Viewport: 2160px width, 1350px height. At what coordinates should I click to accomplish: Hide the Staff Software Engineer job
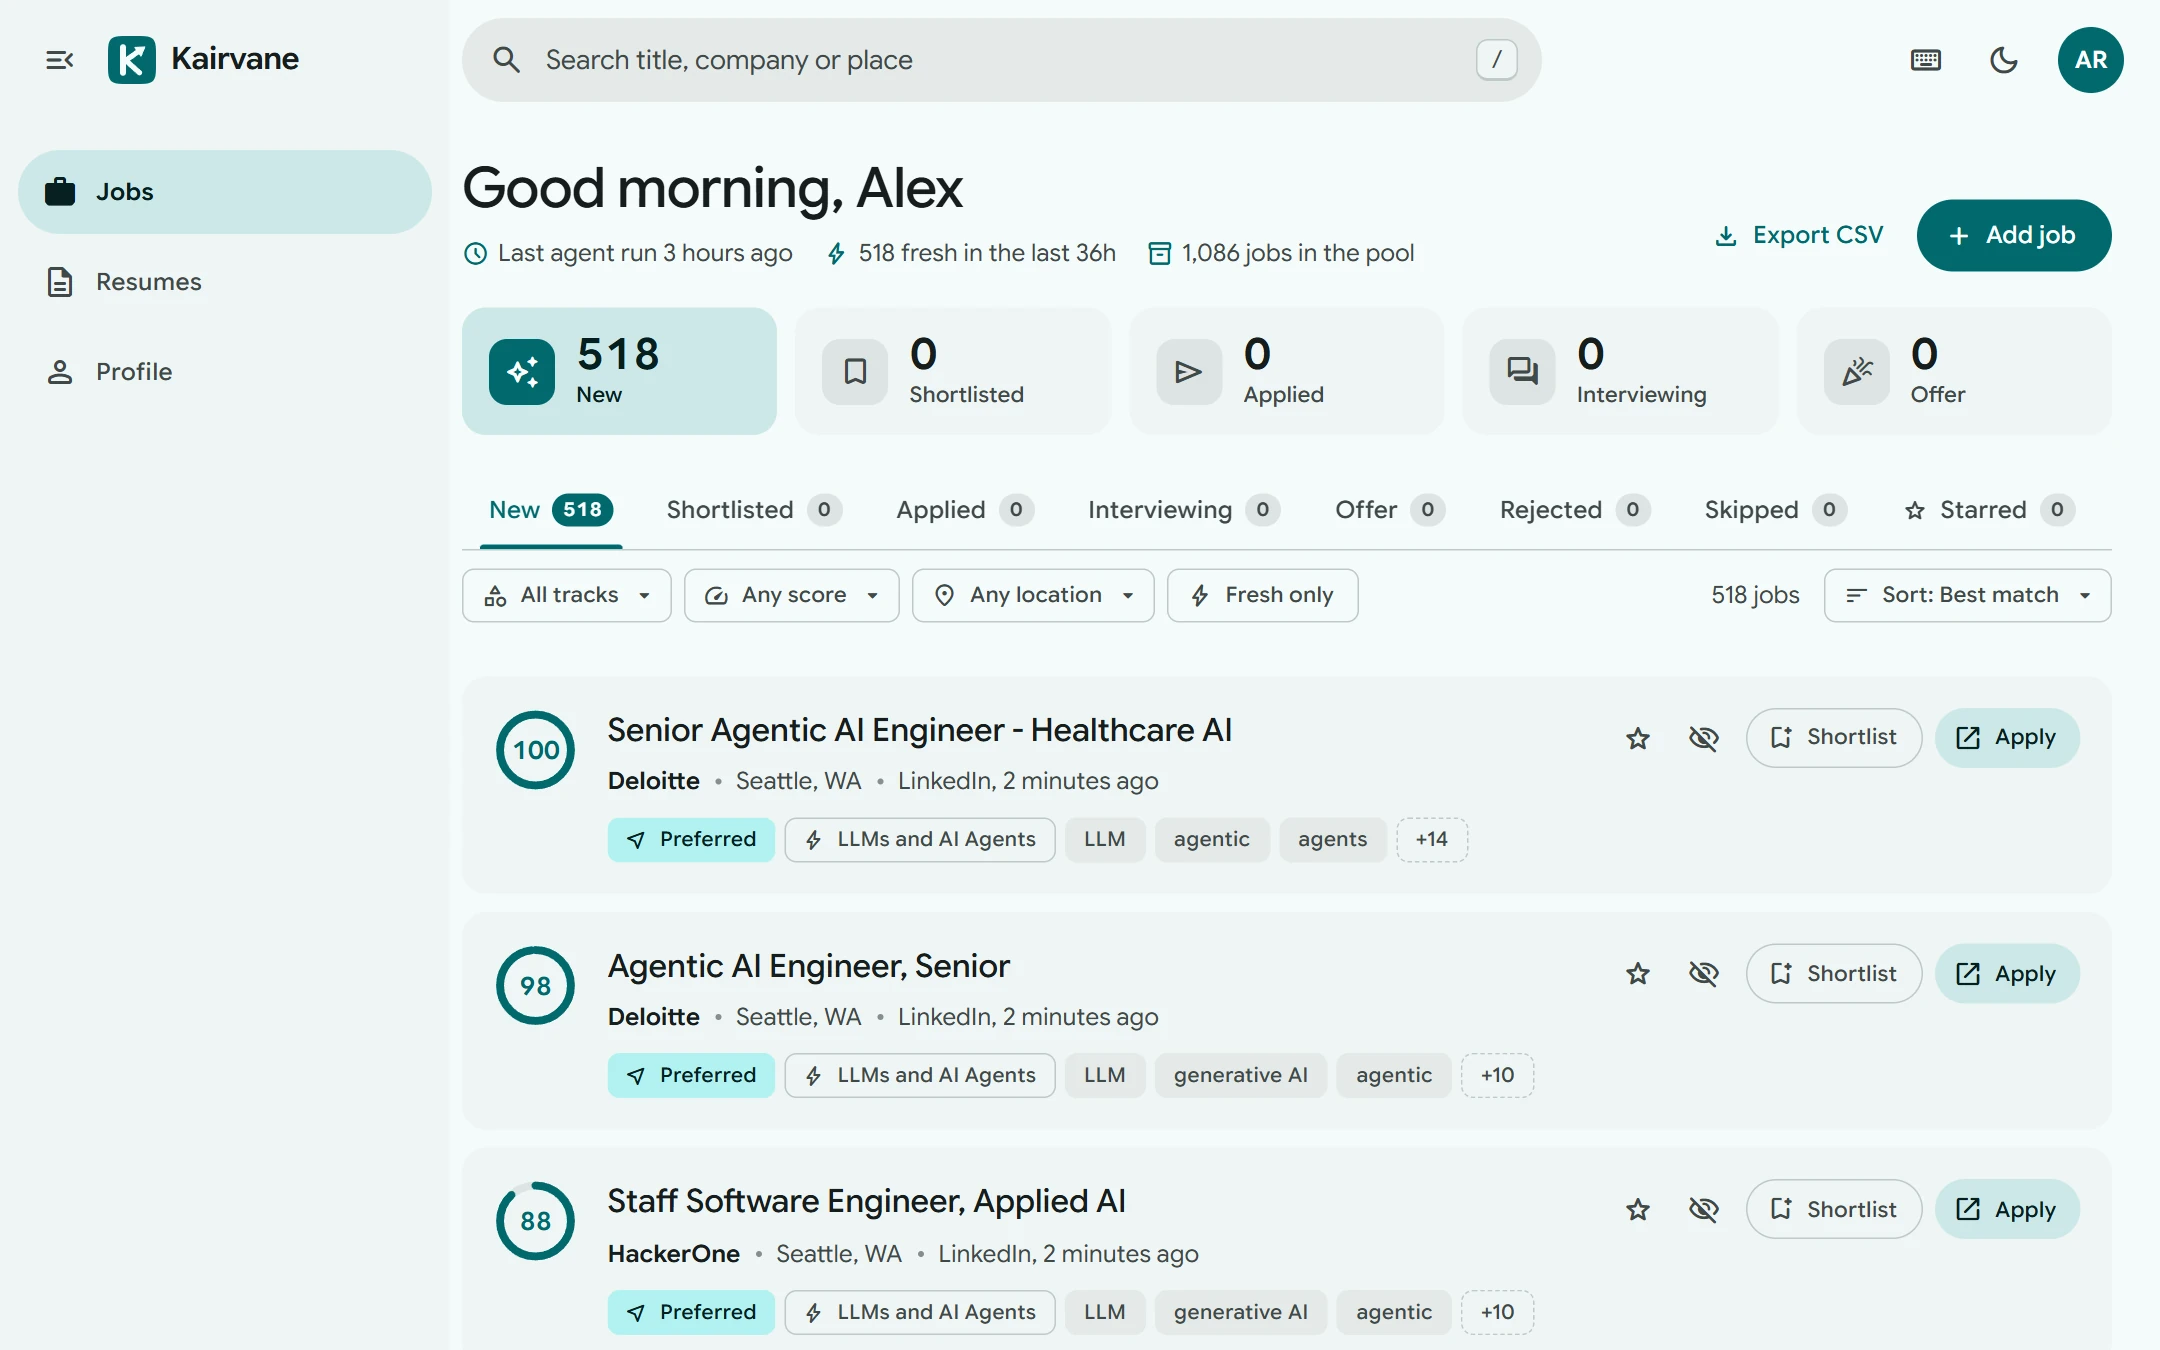(1704, 1210)
